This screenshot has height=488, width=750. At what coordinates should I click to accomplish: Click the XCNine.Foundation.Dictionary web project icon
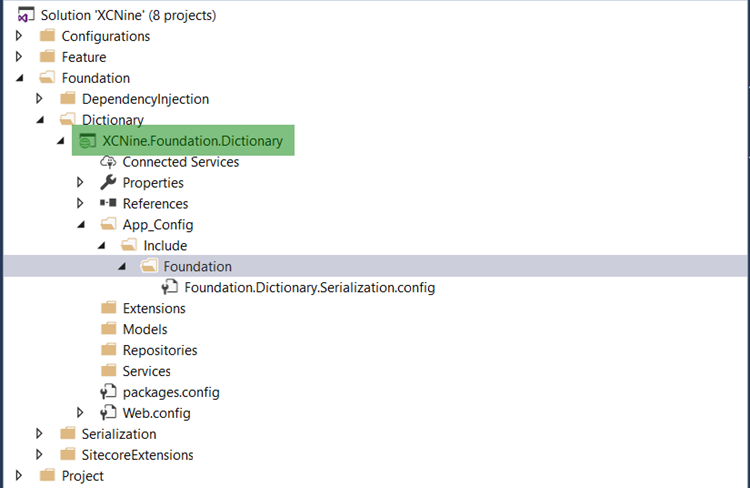(88, 141)
